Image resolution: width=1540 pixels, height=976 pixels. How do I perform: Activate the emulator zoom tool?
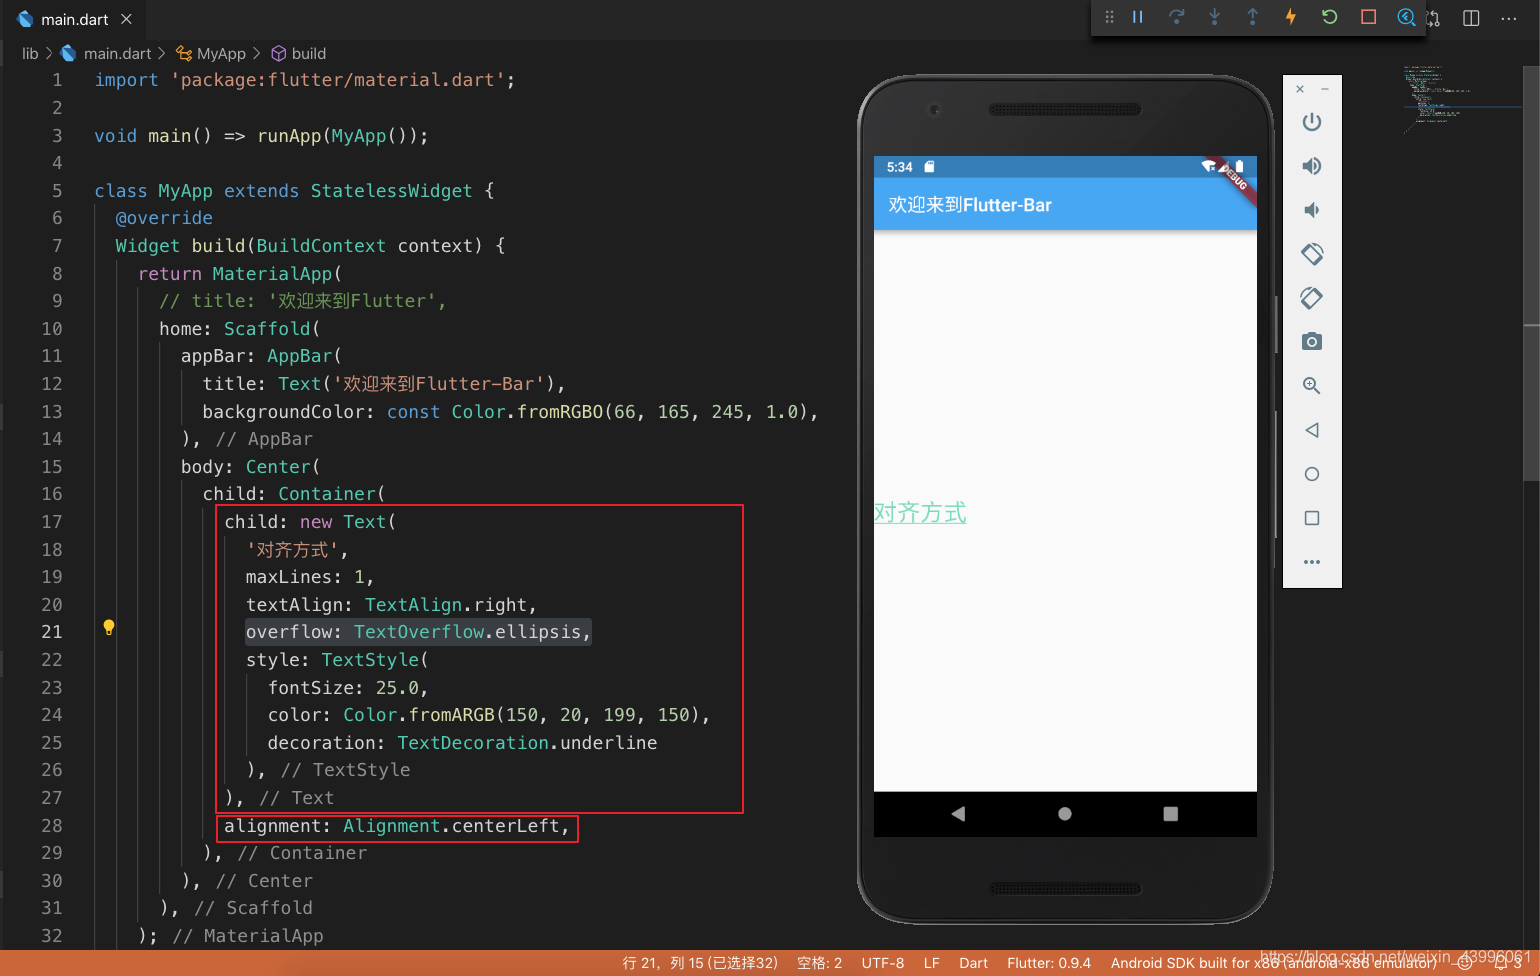coord(1312,386)
